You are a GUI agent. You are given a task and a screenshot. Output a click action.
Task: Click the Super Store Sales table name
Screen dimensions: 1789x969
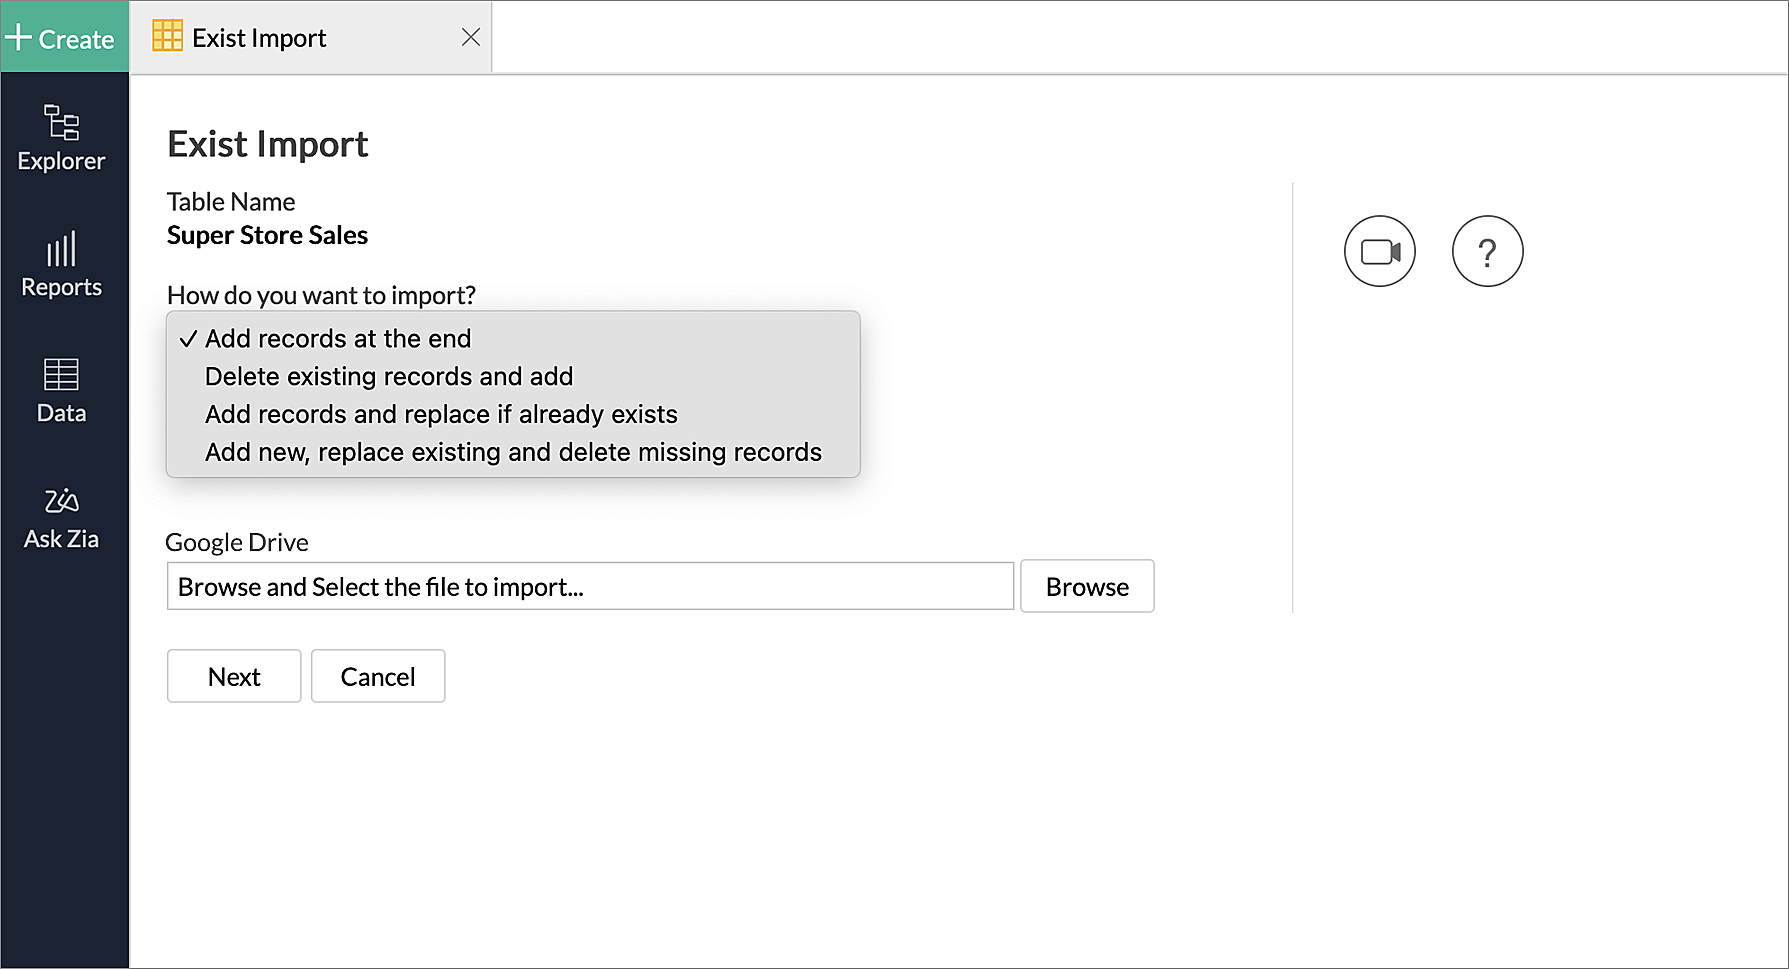point(267,236)
